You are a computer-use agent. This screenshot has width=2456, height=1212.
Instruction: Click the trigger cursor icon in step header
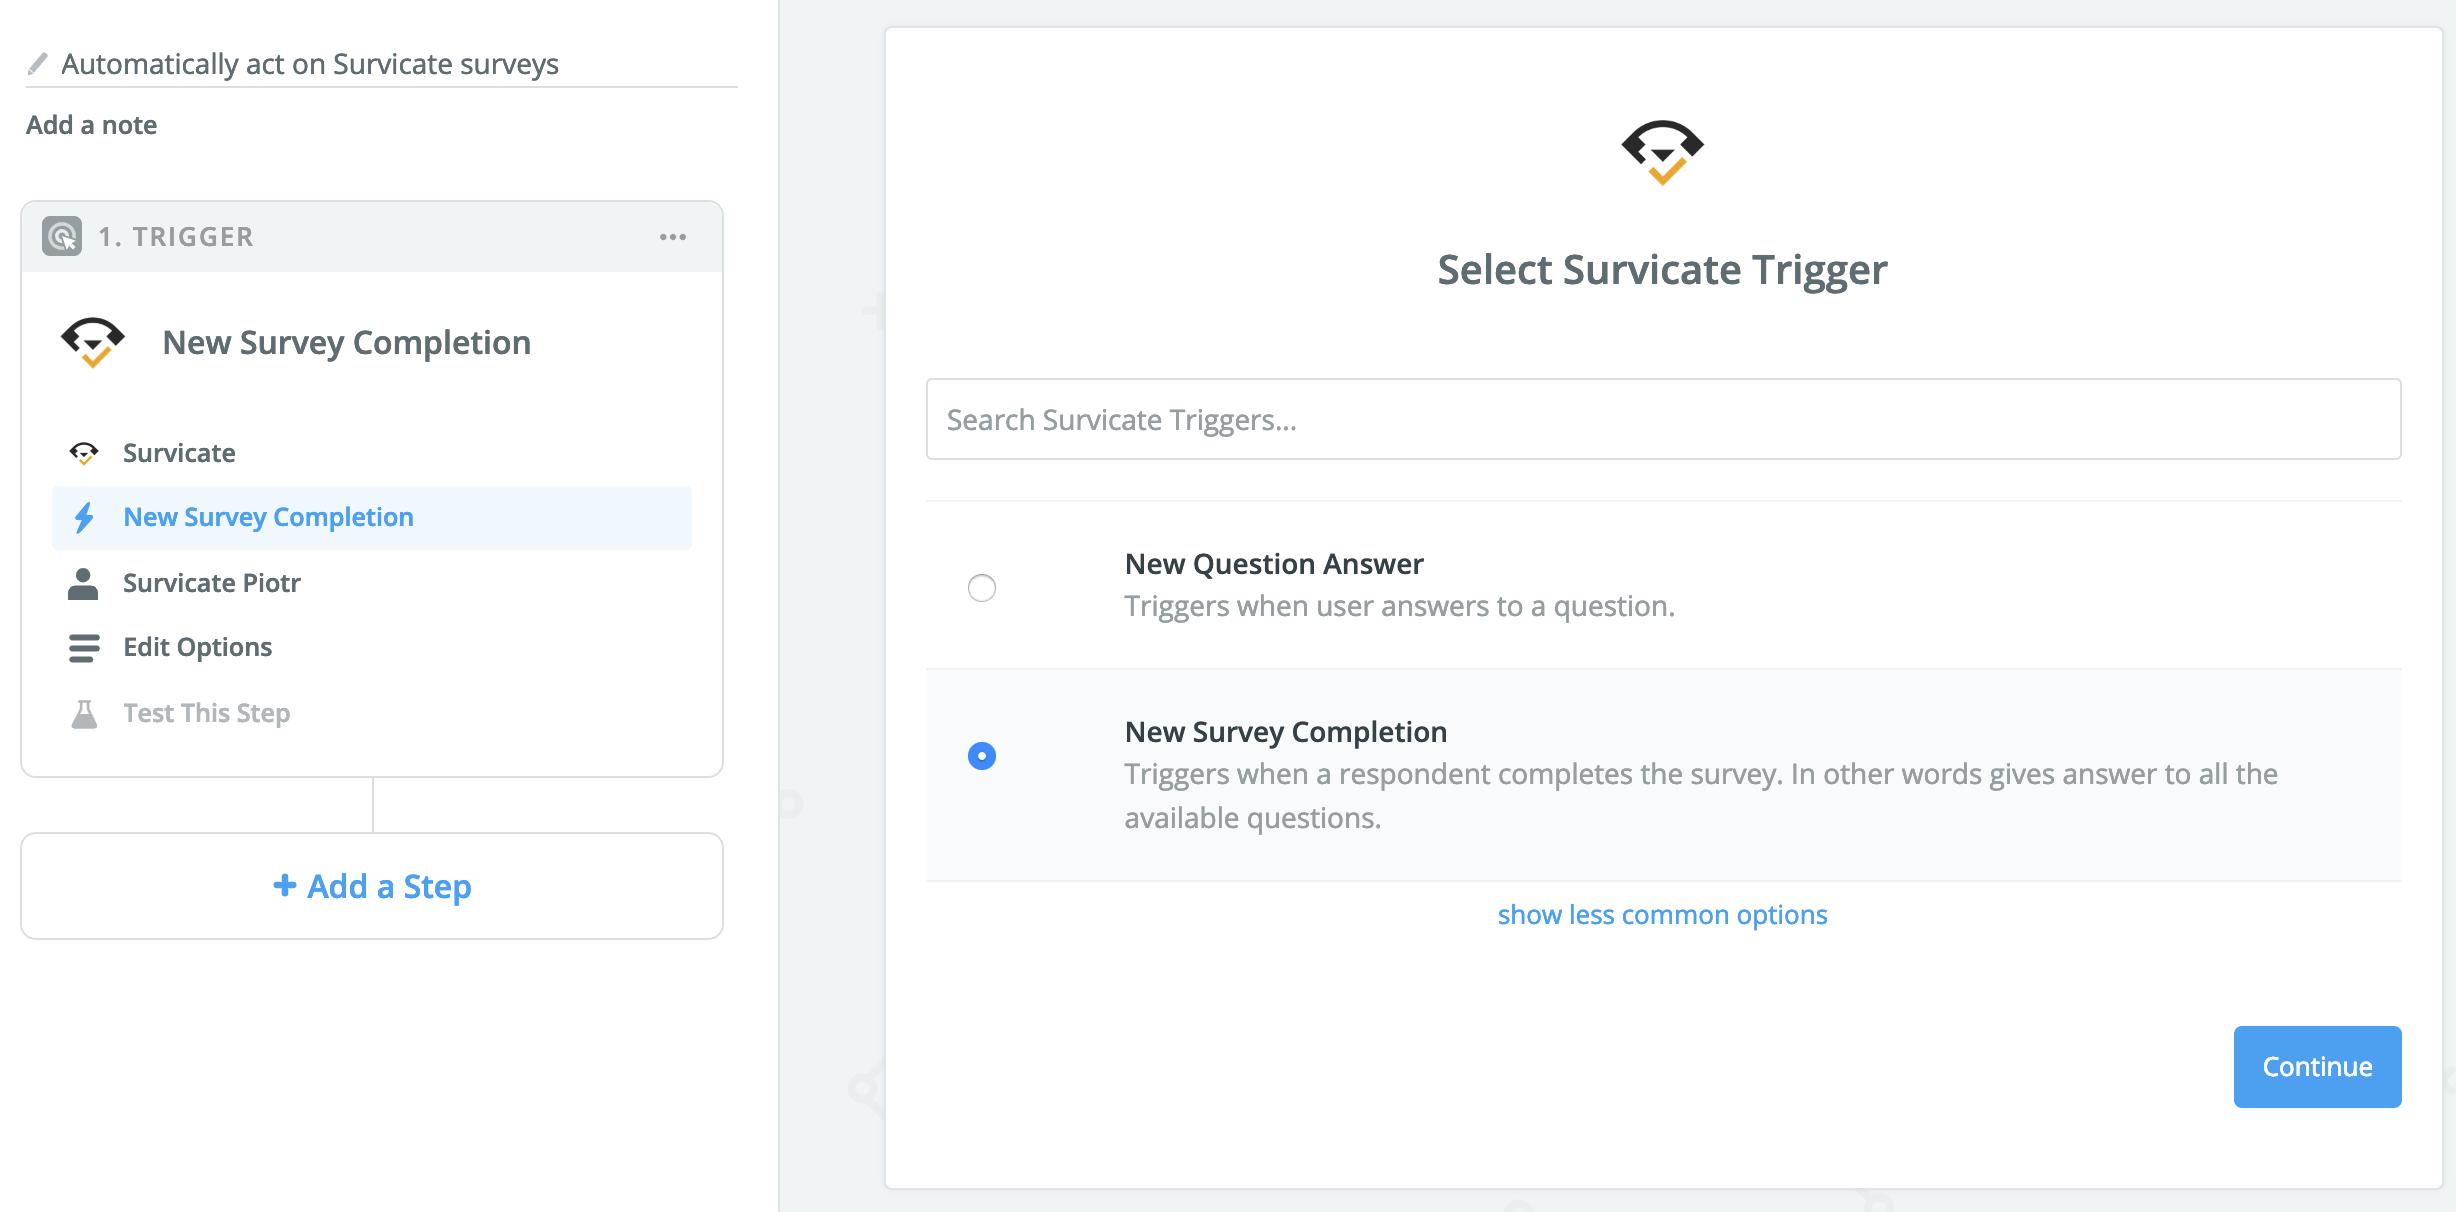tap(62, 237)
